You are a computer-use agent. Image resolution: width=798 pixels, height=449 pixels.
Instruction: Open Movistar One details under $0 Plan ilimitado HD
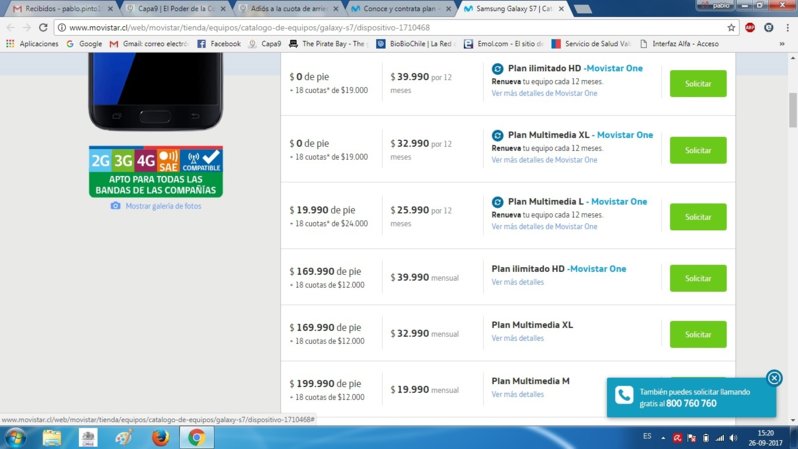(x=544, y=93)
